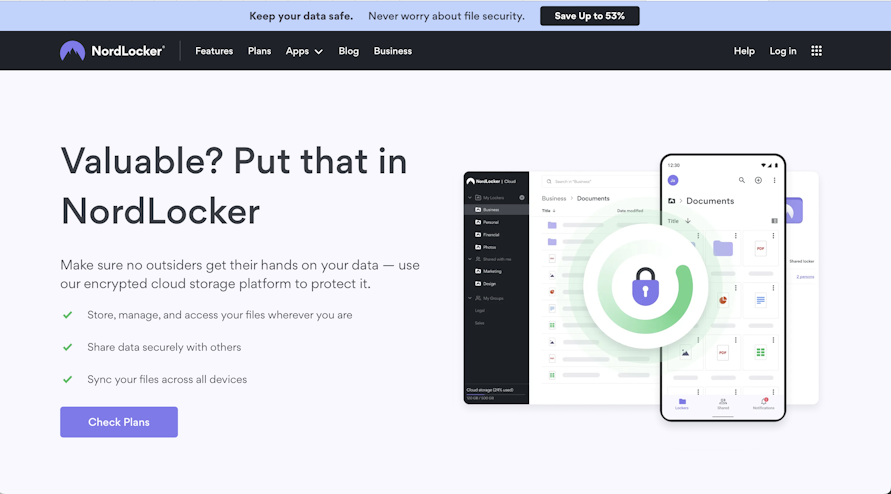Open the Notifications tab on the phone

(x=763, y=404)
